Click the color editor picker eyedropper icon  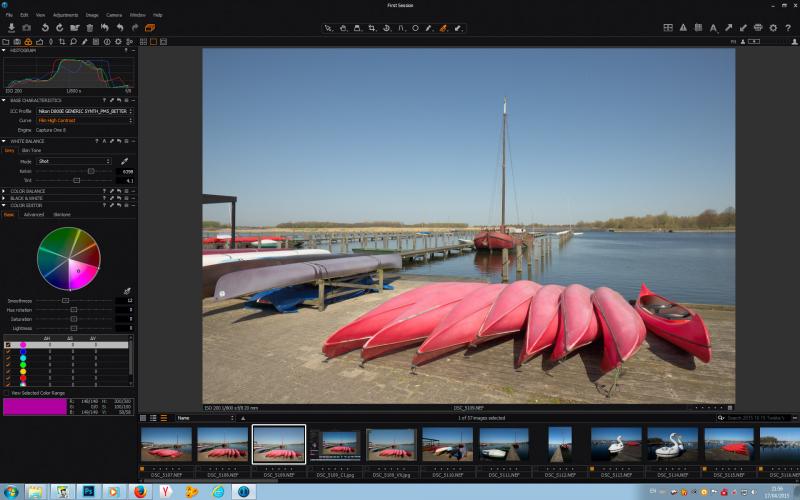127,291
